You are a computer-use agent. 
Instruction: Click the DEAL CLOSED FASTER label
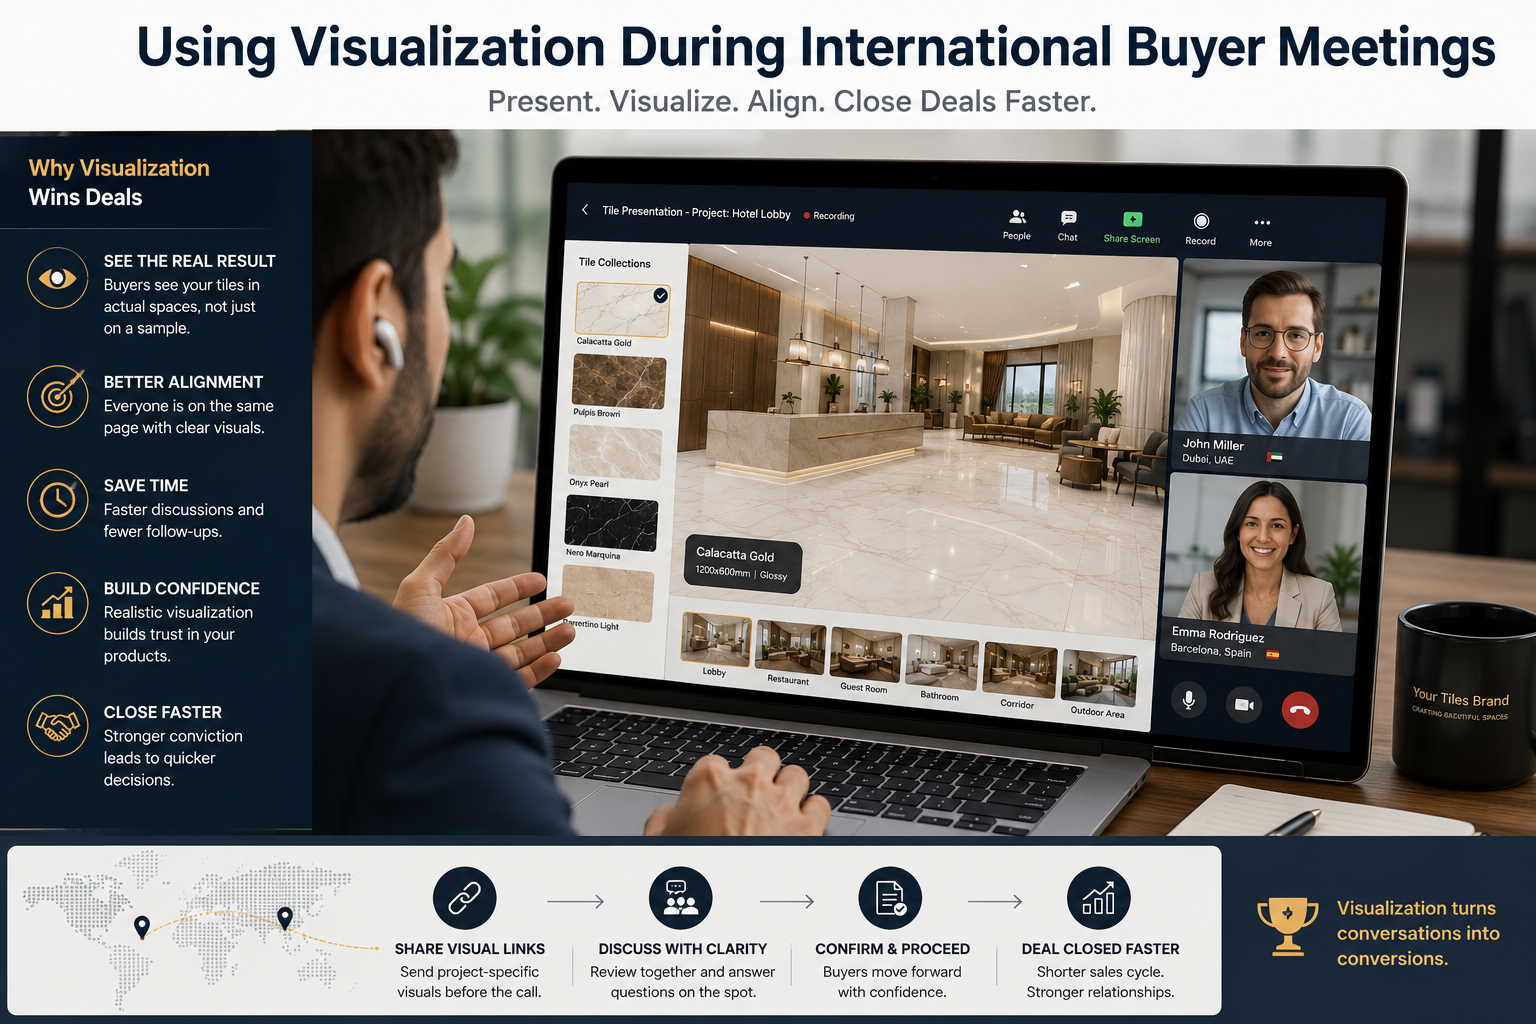(1100, 949)
